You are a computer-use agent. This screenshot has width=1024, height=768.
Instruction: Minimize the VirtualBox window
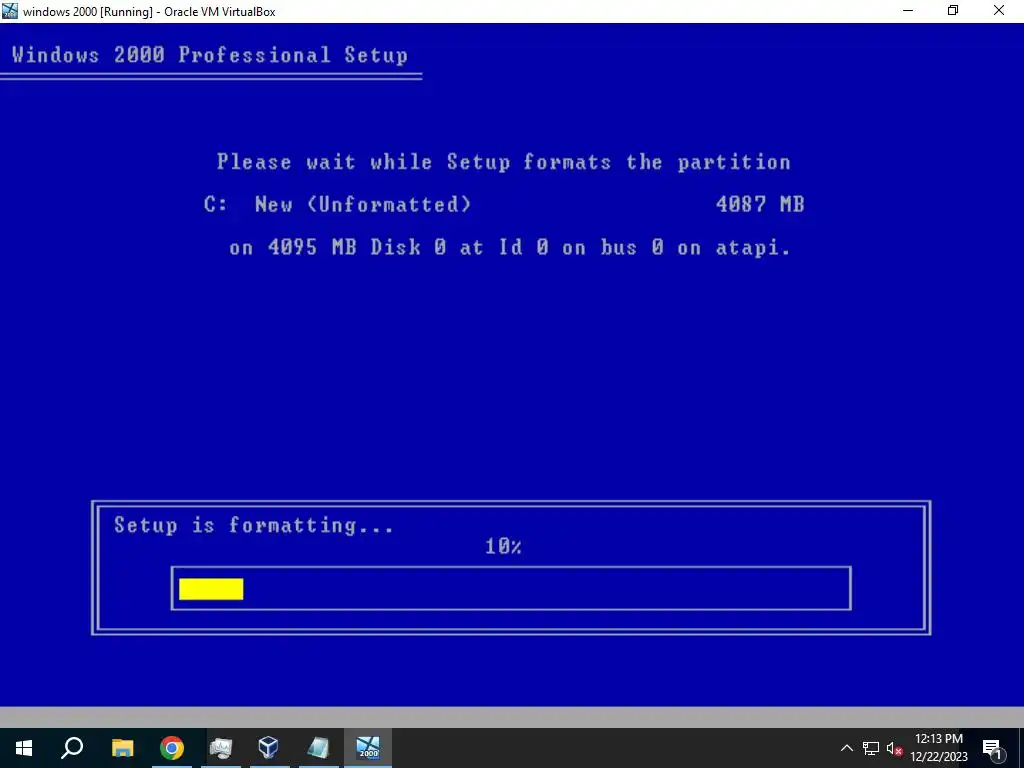pyautogui.click(x=908, y=11)
